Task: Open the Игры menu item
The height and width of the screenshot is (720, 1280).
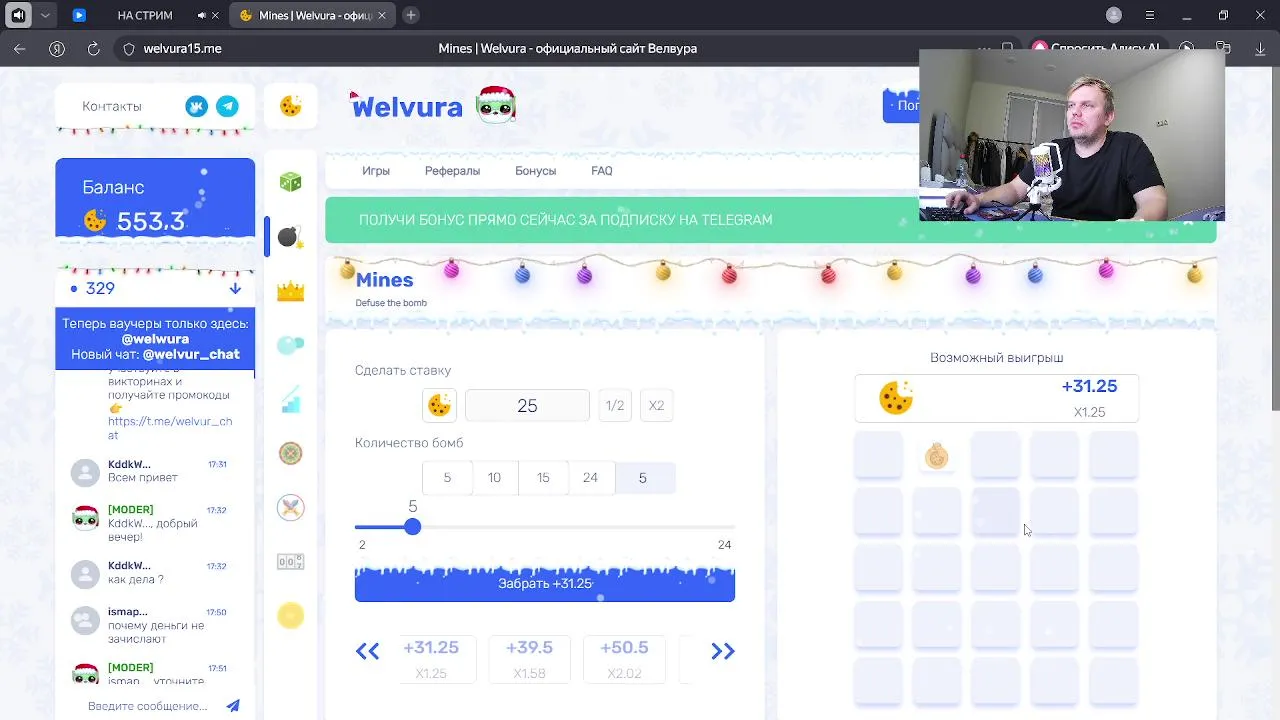Action: 376,171
